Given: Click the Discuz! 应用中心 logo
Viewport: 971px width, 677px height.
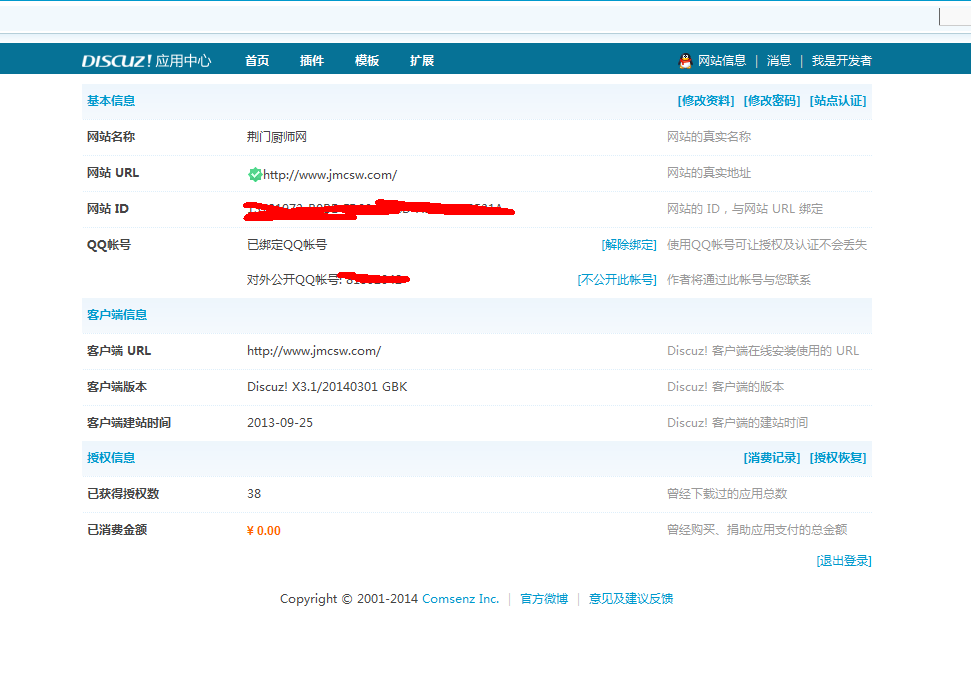Looking at the screenshot, I should (x=147, y=61).
